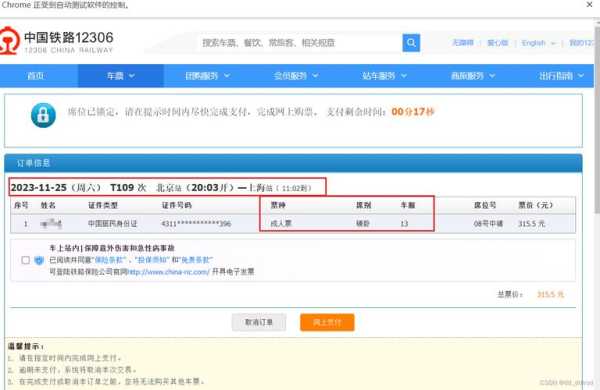
Task: Close the Chrome automation notice bar
Action: point(589,5)
